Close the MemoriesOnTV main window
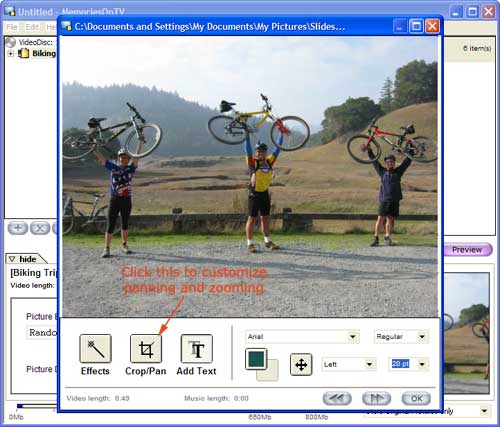This screenshot has width=500, height=427. tap(489, 12)
